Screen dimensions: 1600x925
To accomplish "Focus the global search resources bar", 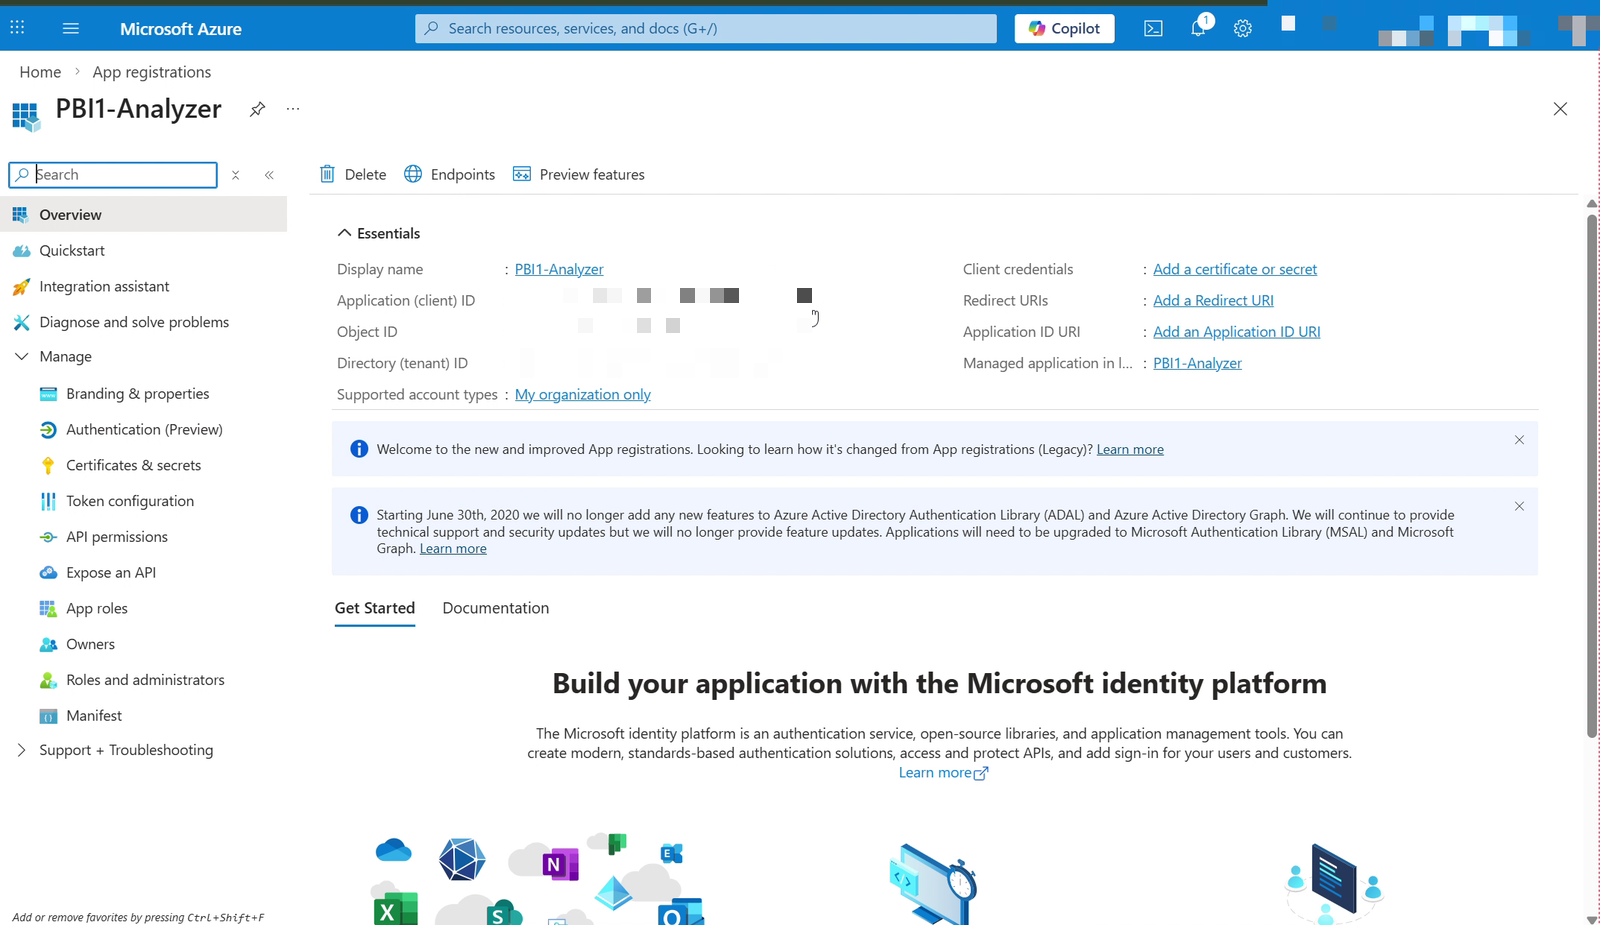I will pos(706,28).
